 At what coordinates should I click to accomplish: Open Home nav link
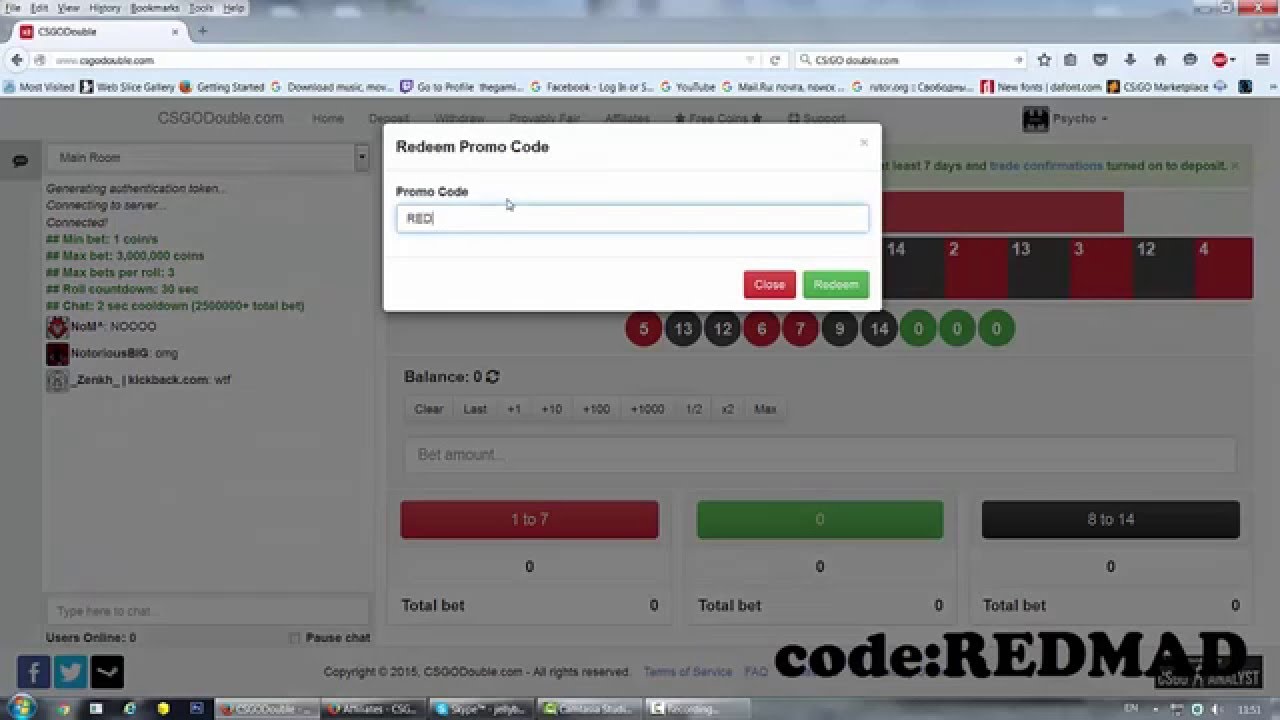(328, 119)
